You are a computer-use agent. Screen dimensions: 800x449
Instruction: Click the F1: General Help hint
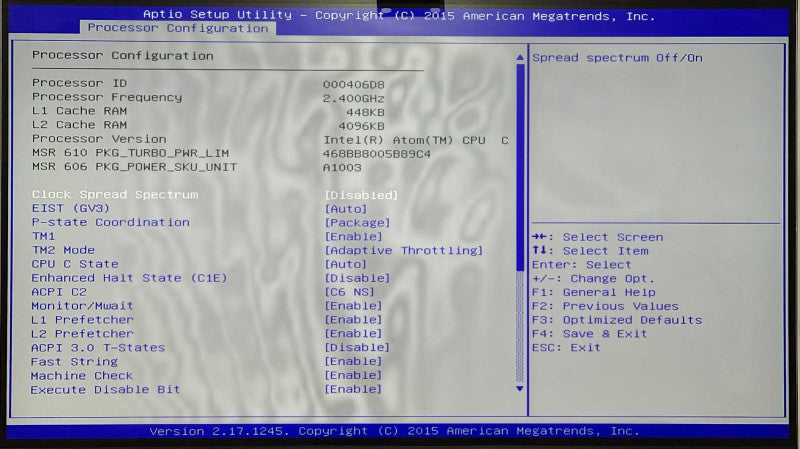593,292
